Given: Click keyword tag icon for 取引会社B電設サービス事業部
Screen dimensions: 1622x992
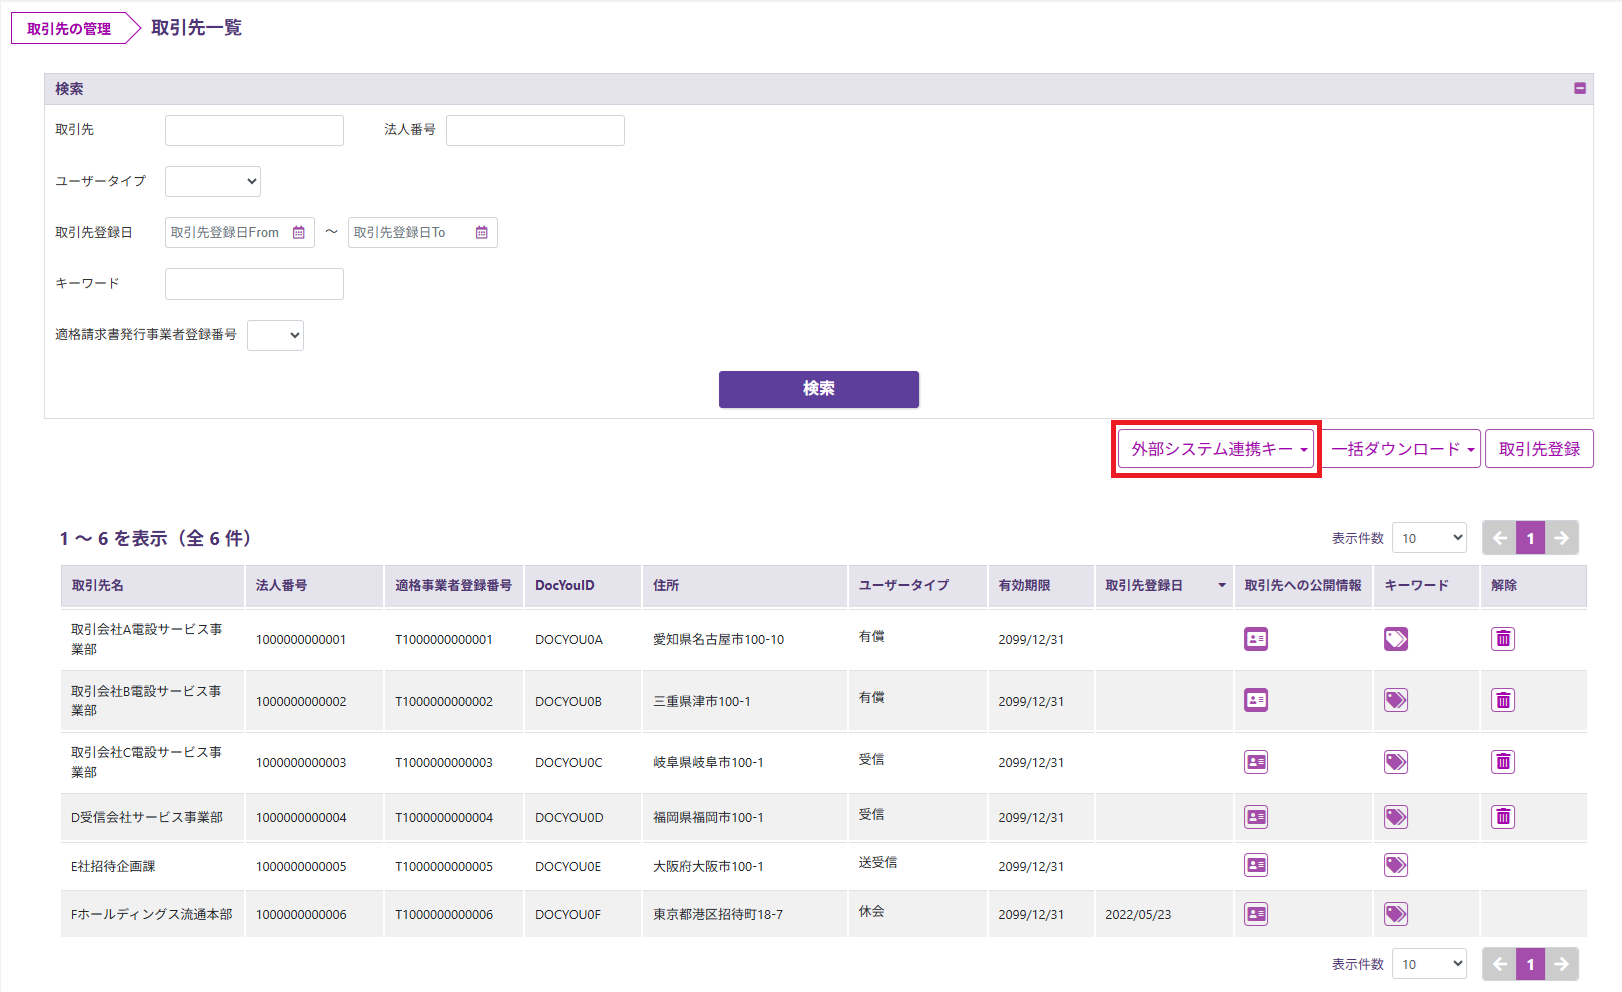Looking at the screenshot, I should (1396, 700).
